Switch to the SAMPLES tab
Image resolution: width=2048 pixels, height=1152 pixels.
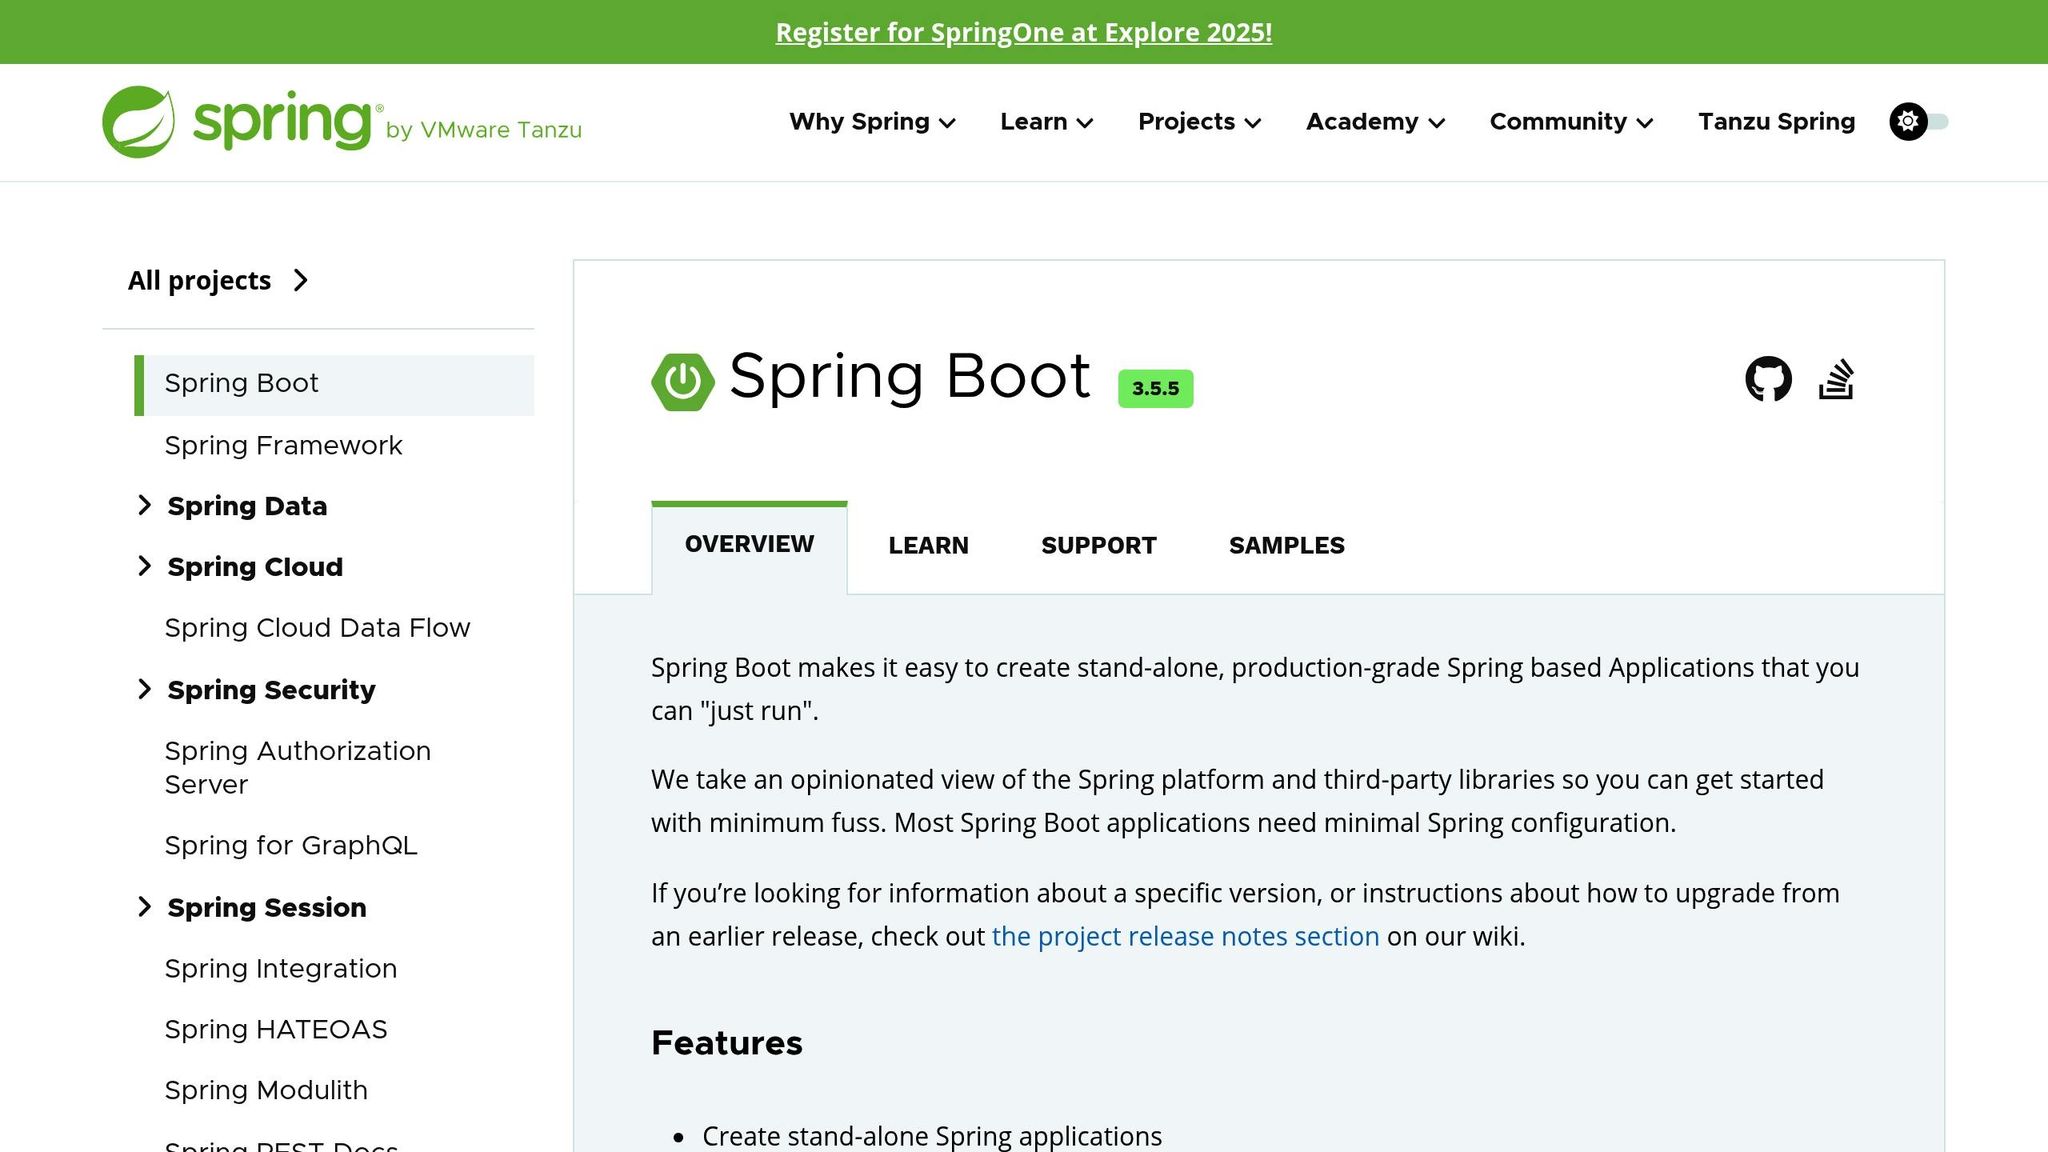click(x=1286, y=546)
